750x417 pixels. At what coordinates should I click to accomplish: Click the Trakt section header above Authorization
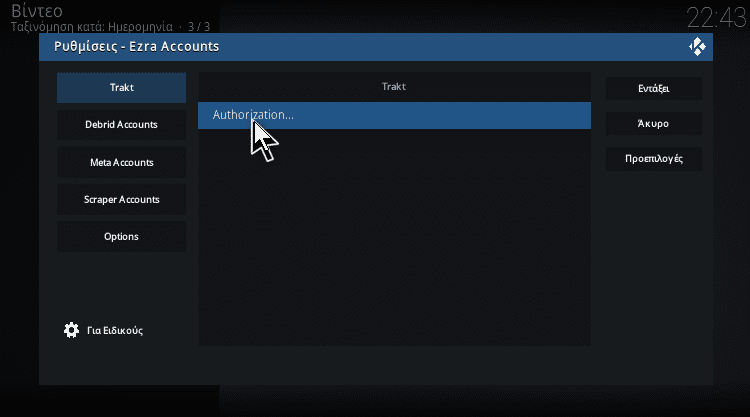[394, 87]
